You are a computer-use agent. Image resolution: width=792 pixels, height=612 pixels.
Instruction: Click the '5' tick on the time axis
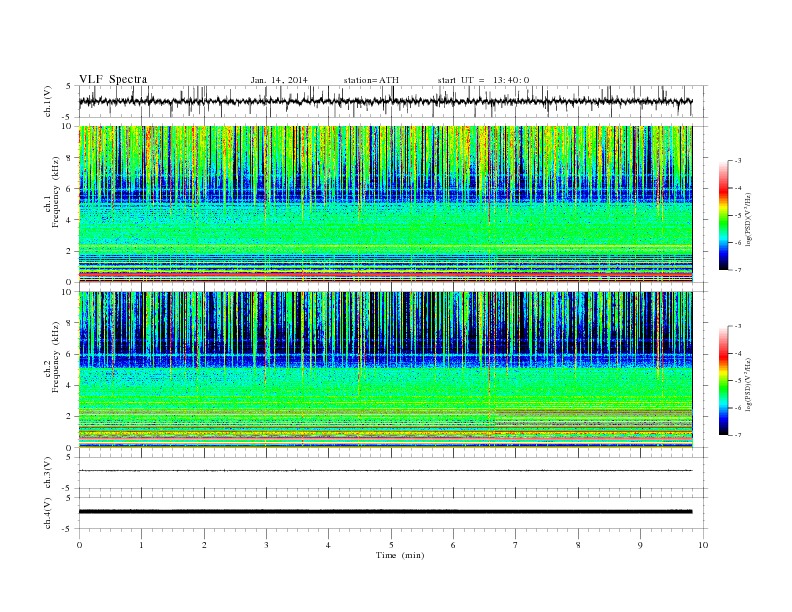391,545
